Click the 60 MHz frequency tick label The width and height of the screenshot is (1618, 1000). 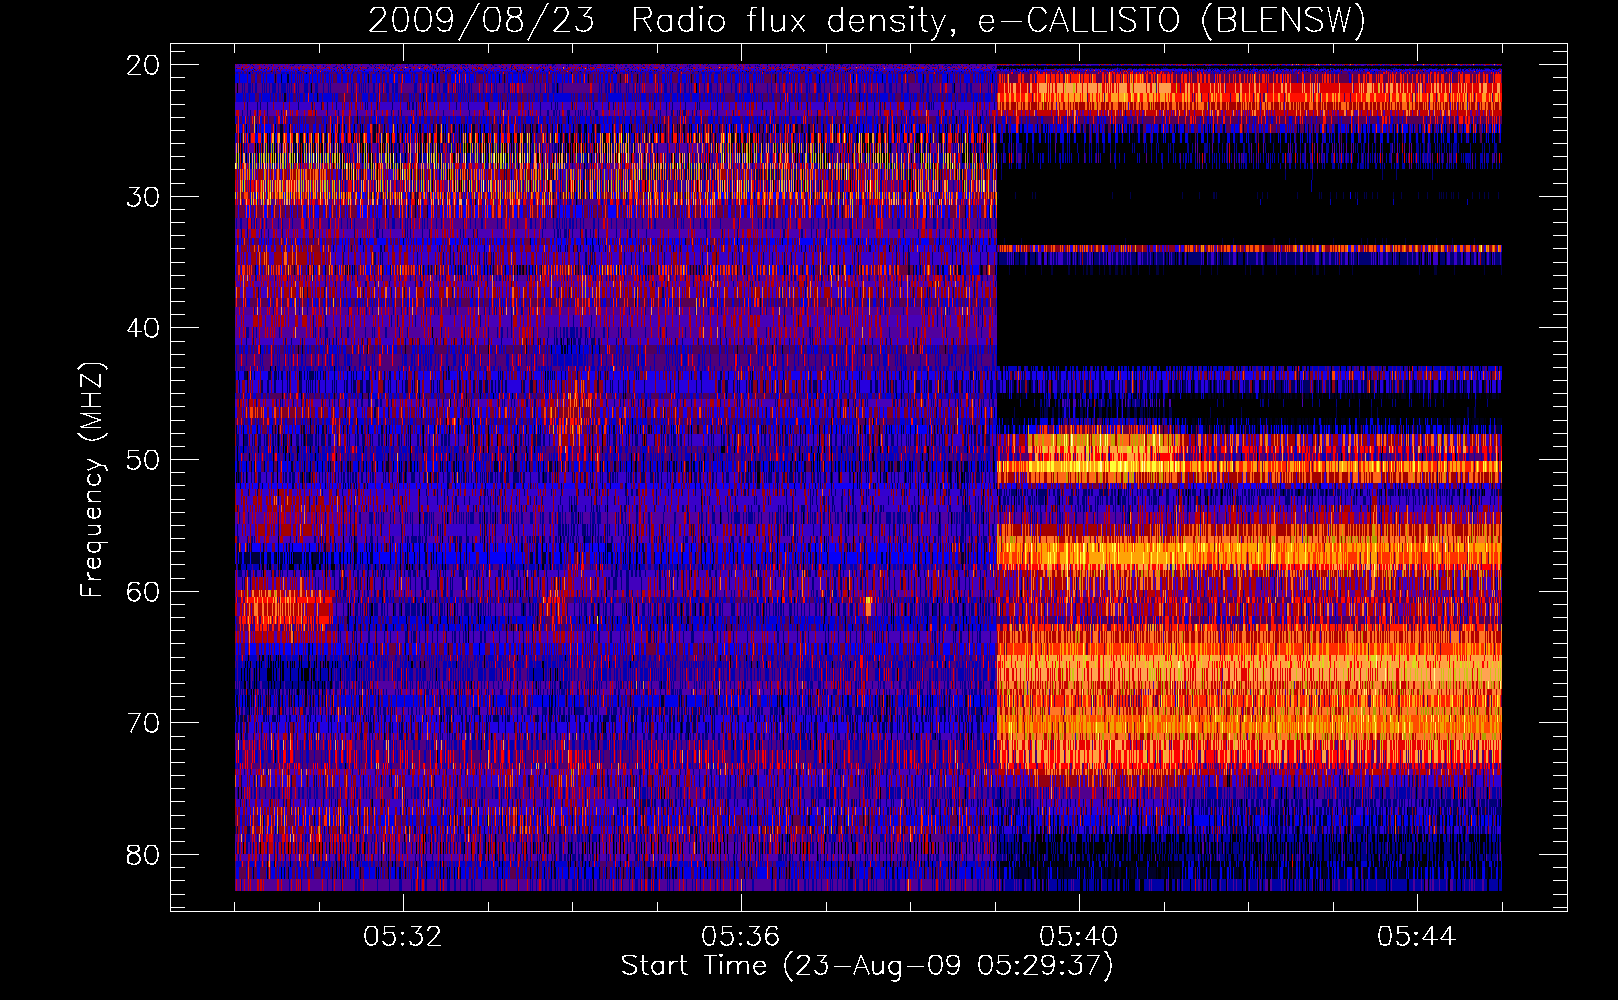tap(144, 592)
